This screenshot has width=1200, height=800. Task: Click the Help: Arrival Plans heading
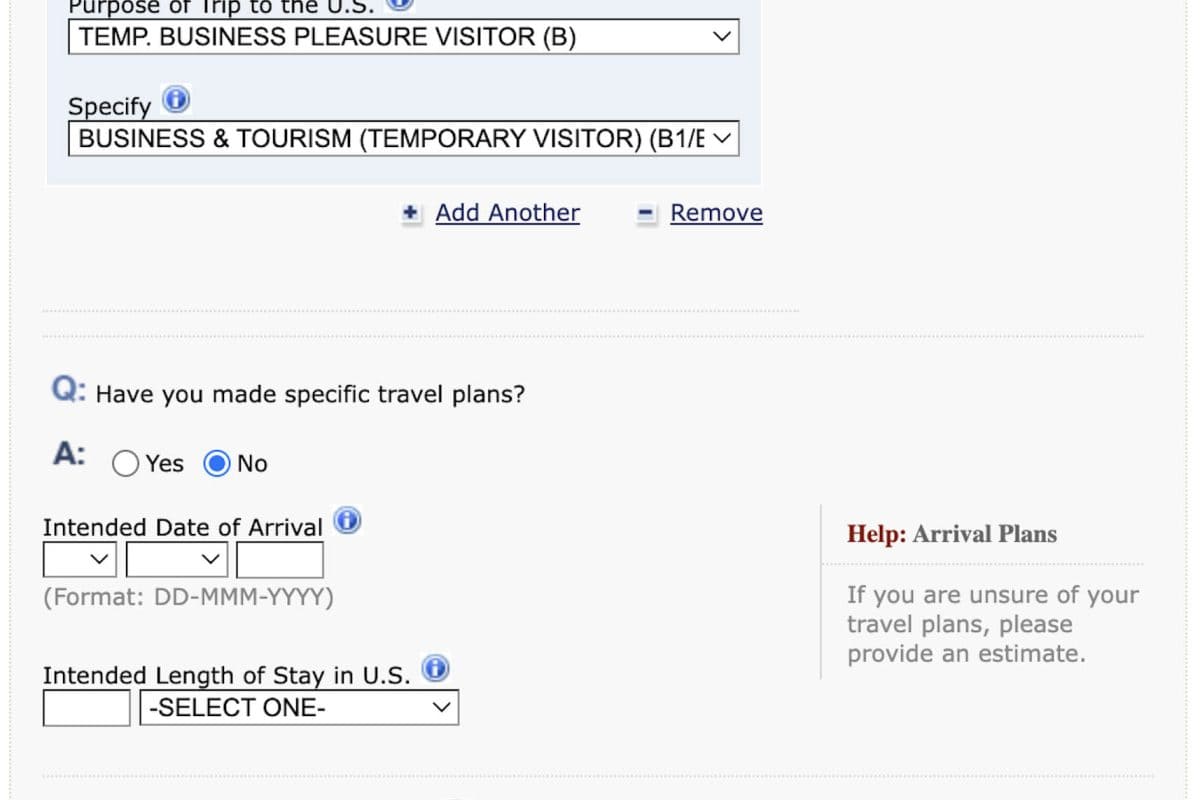[951, 534]
